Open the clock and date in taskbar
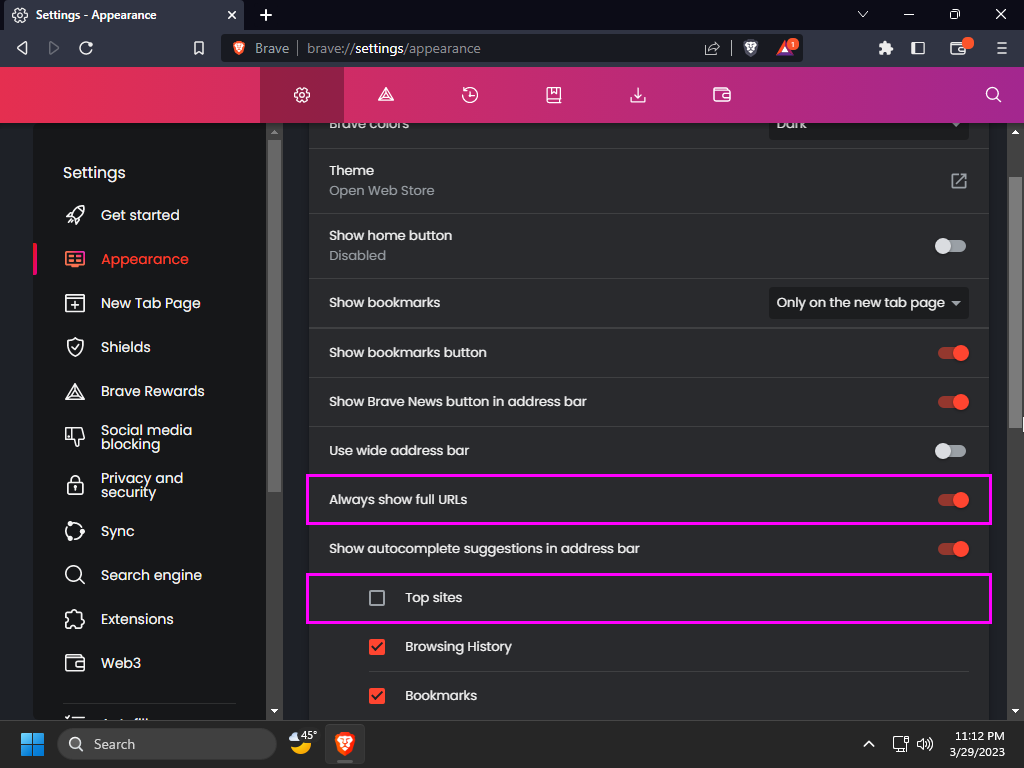Screen dimensions: 1024x768 point(978,744)
